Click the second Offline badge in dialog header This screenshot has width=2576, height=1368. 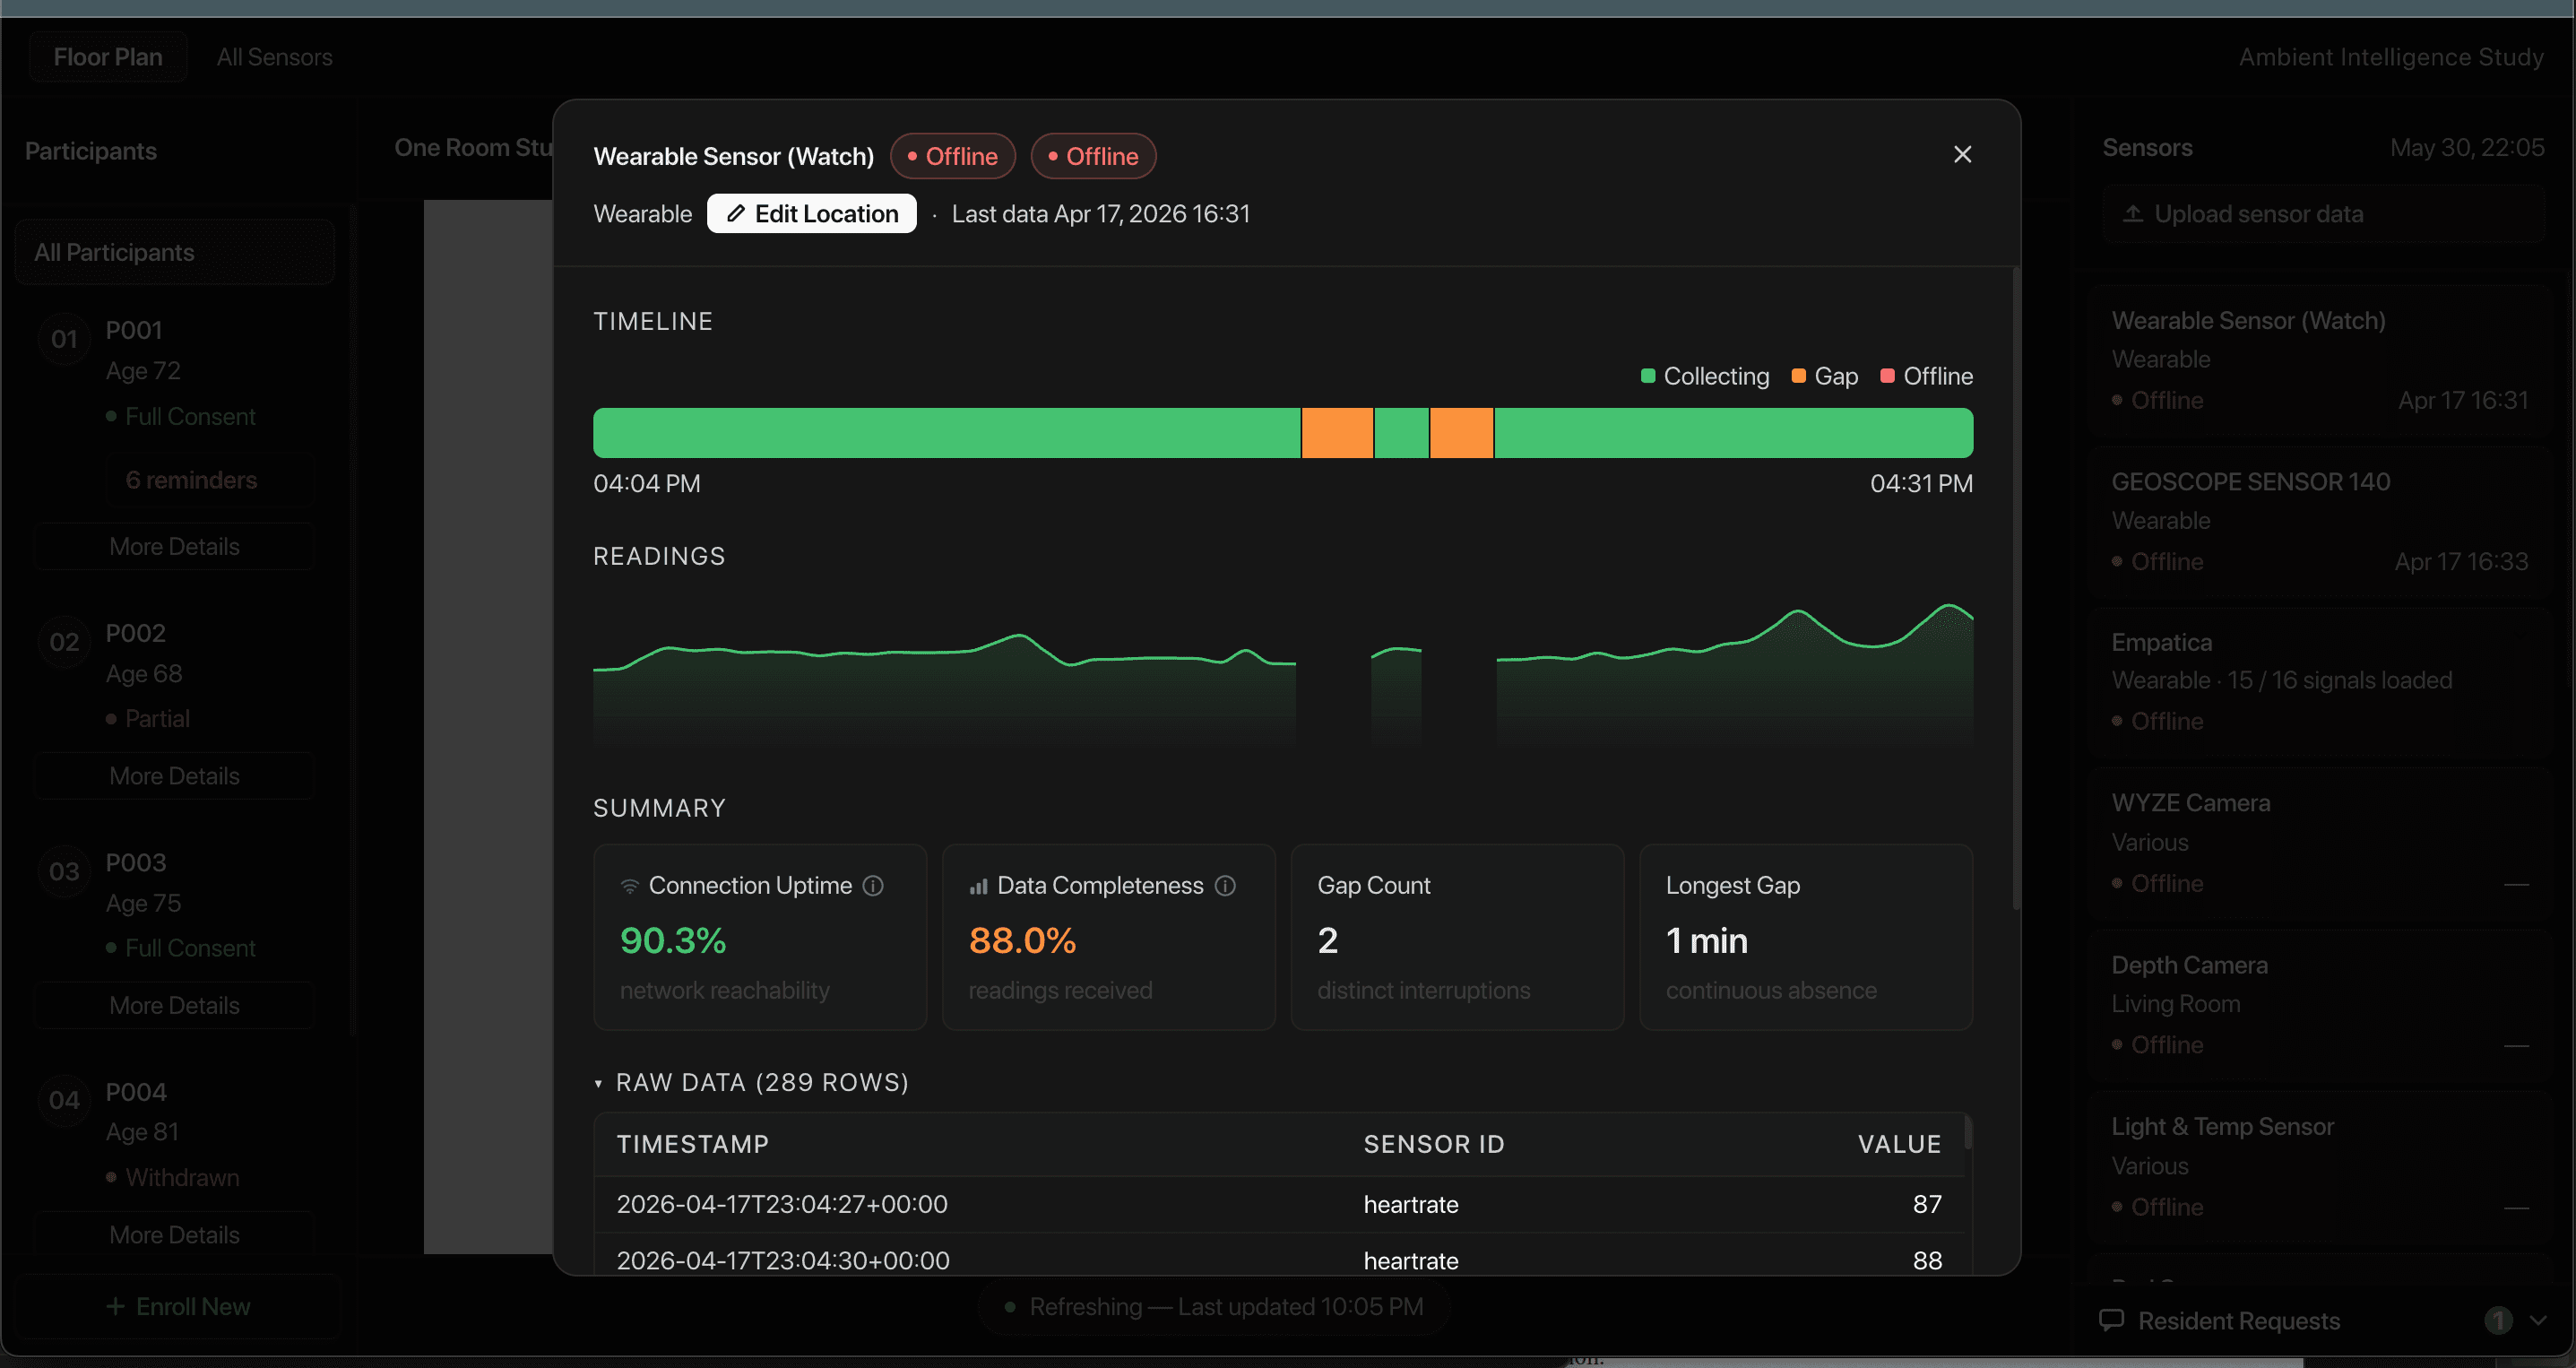pos(1093,156)
